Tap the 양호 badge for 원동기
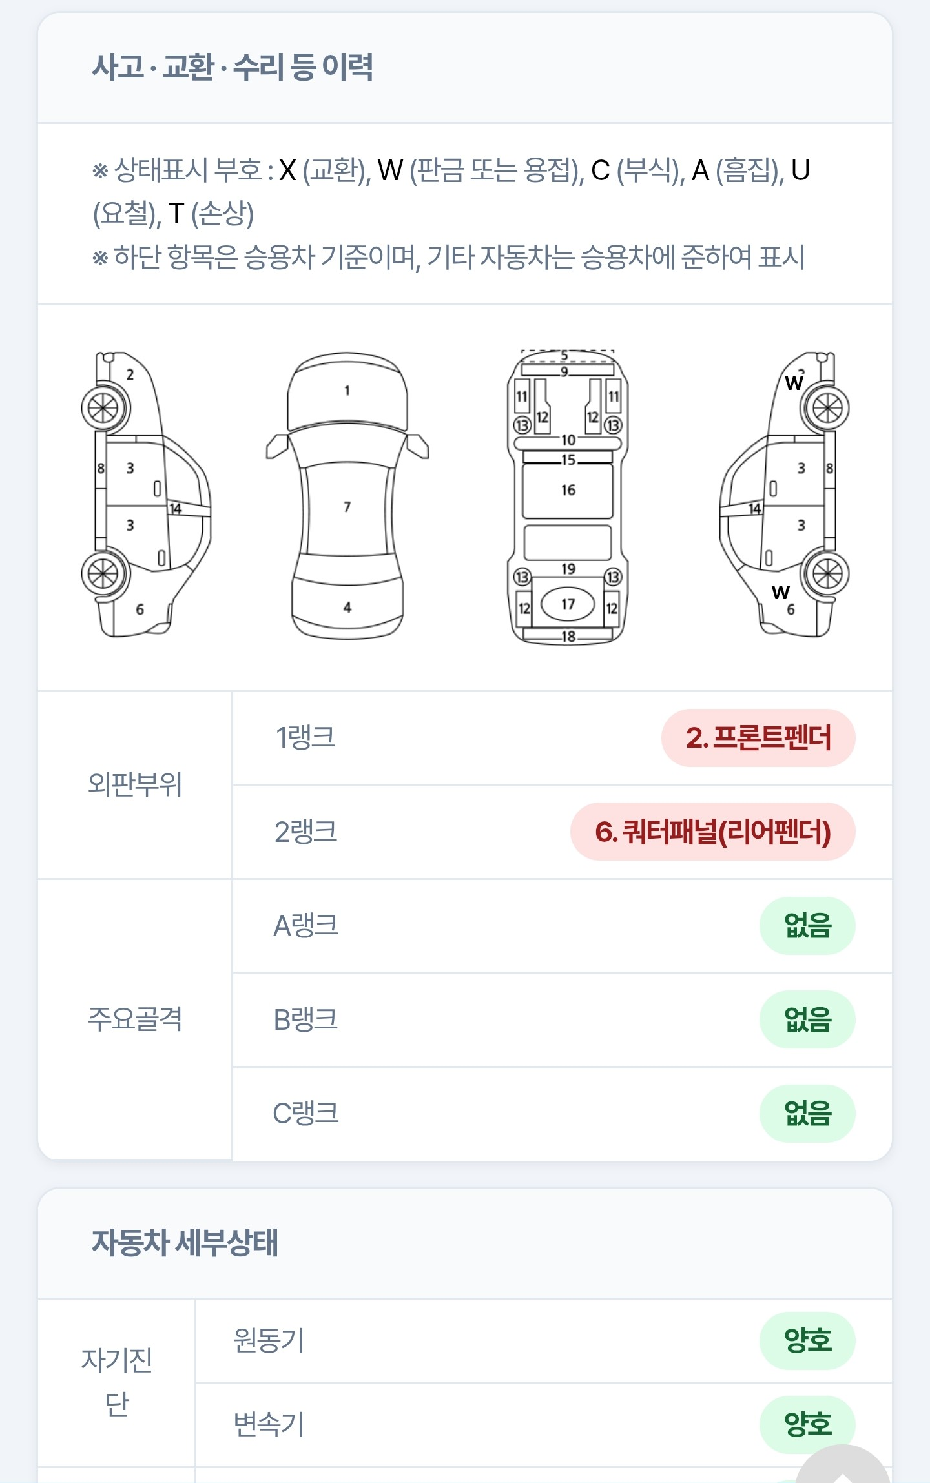Screen dimensions: 930x1483 [x=807, y=1340]
